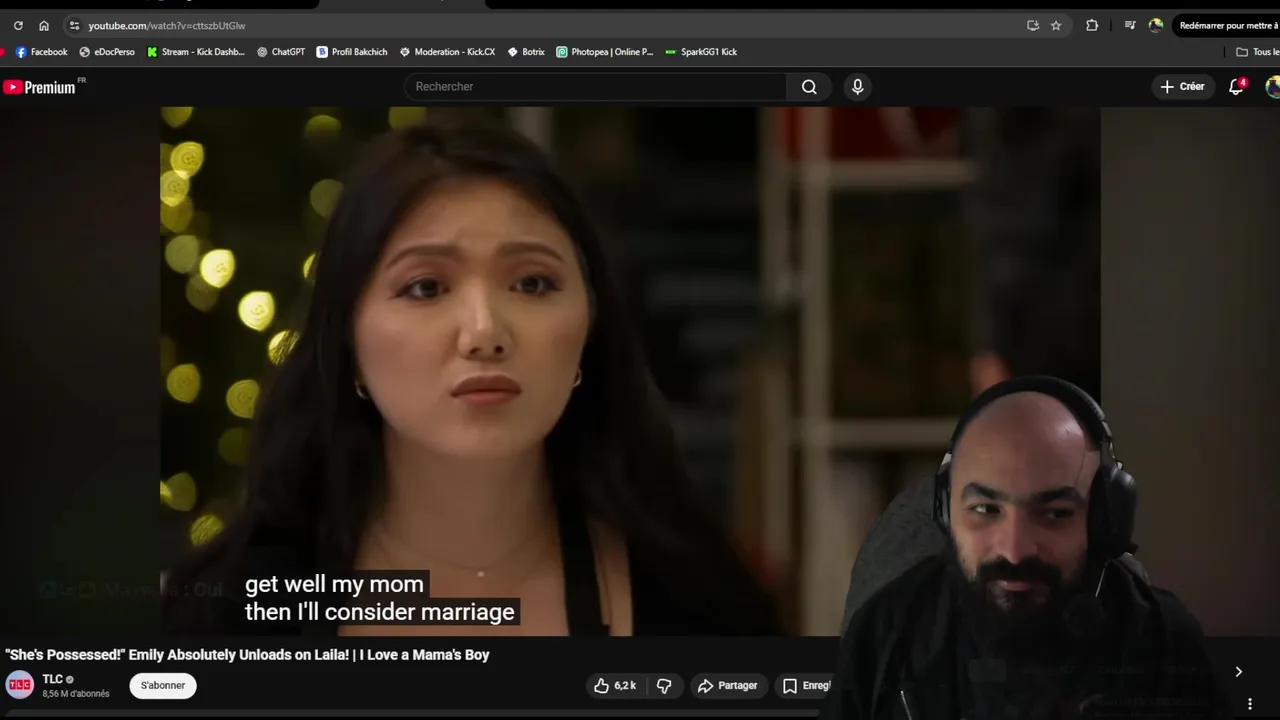This screenshot has width=1280, height=720.
Task: Open the SparkGG1 Kick bookmark
Action: (701, 52)
